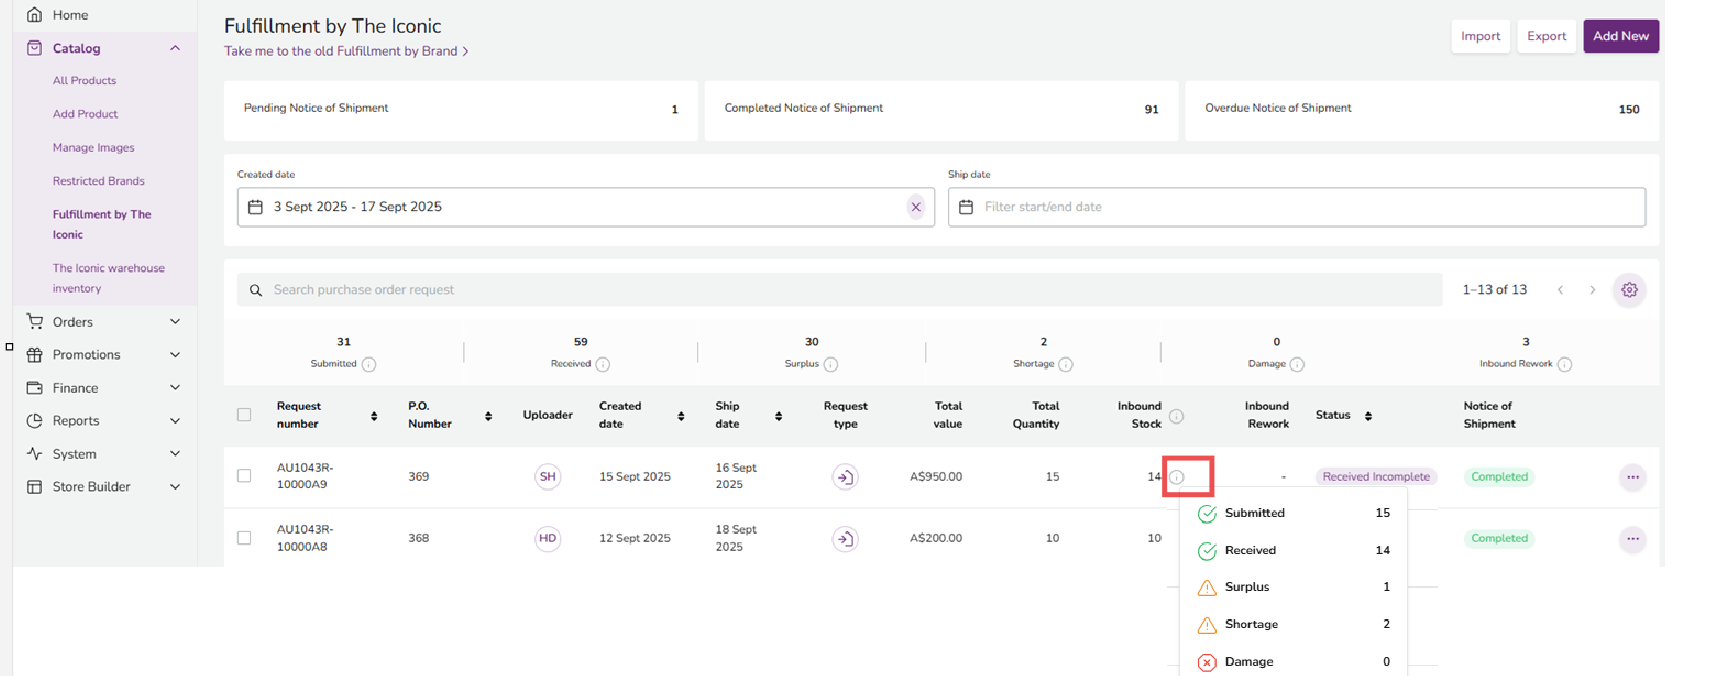This screenshot has height=676, width=1711.
Task: Check the box for request AU1043R-10000A8
Action: coord(244,538)
